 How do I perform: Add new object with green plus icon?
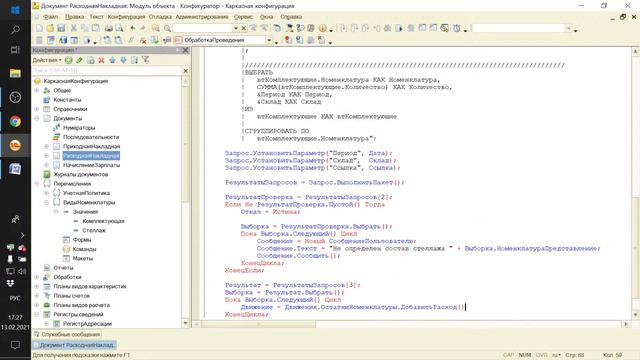(69, 60)
